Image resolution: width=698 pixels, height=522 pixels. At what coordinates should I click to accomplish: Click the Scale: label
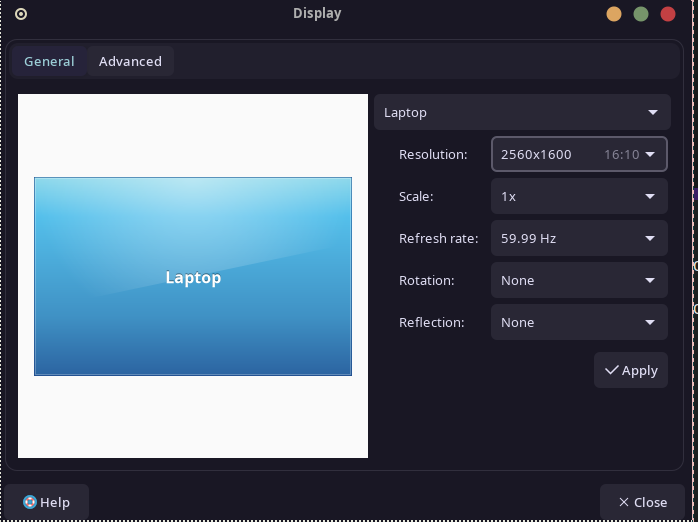pyautogui.click(x=416, y=196)
